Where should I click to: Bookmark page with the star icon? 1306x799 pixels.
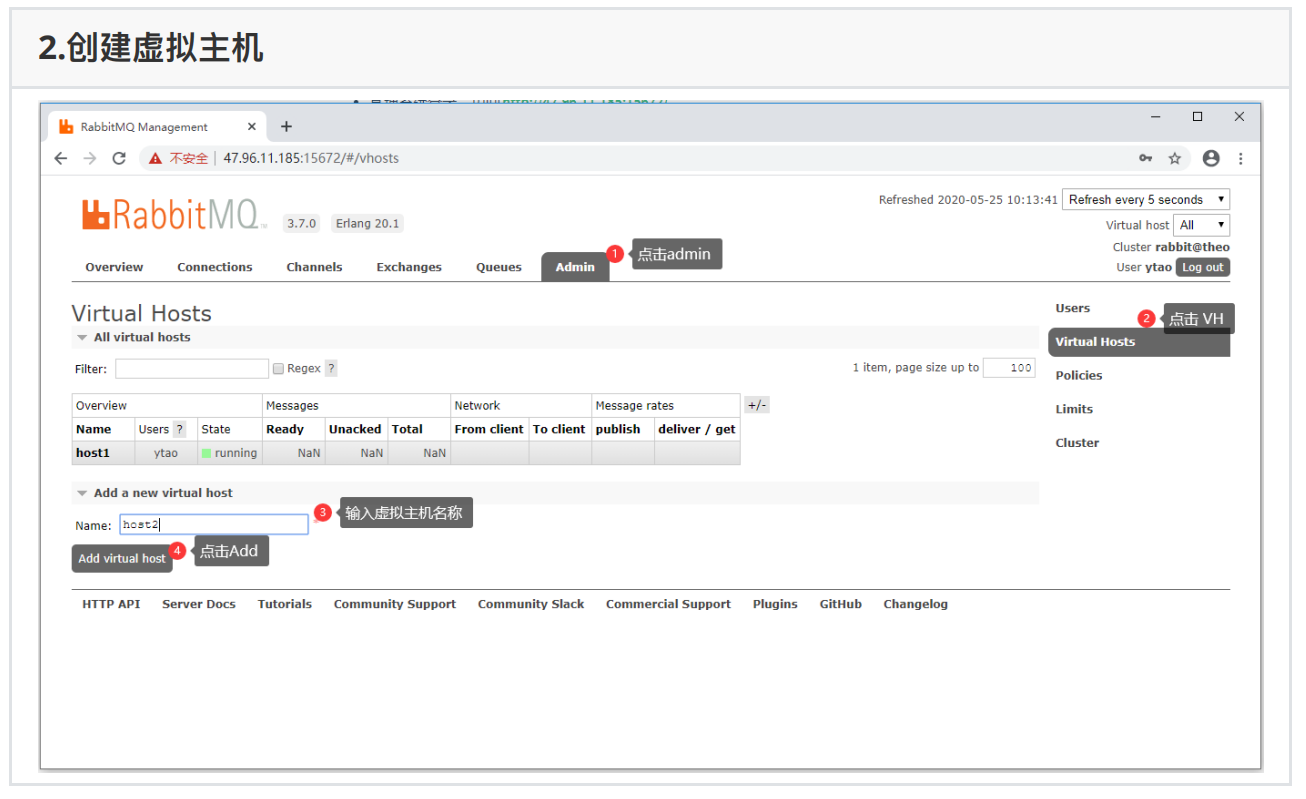(x=1175, y=158)
